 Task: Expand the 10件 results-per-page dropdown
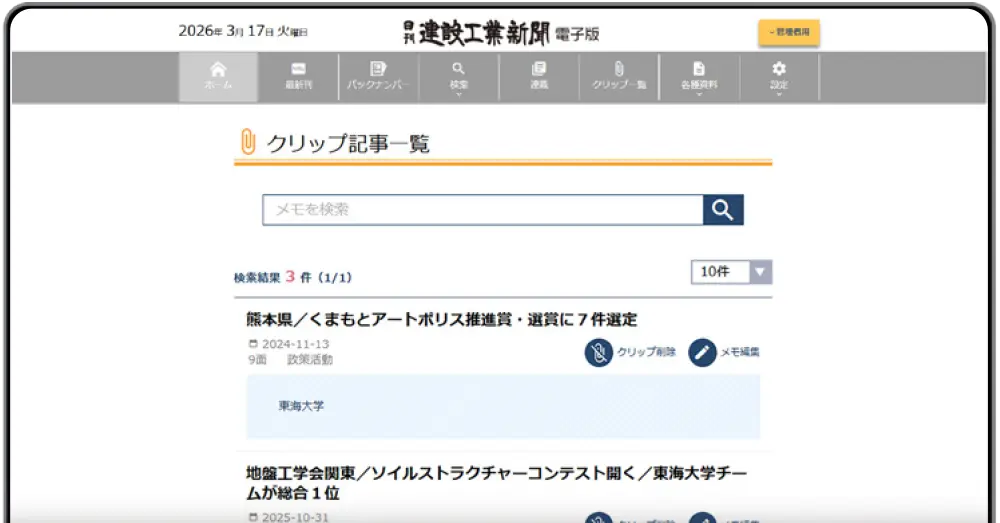click(731, 272)
